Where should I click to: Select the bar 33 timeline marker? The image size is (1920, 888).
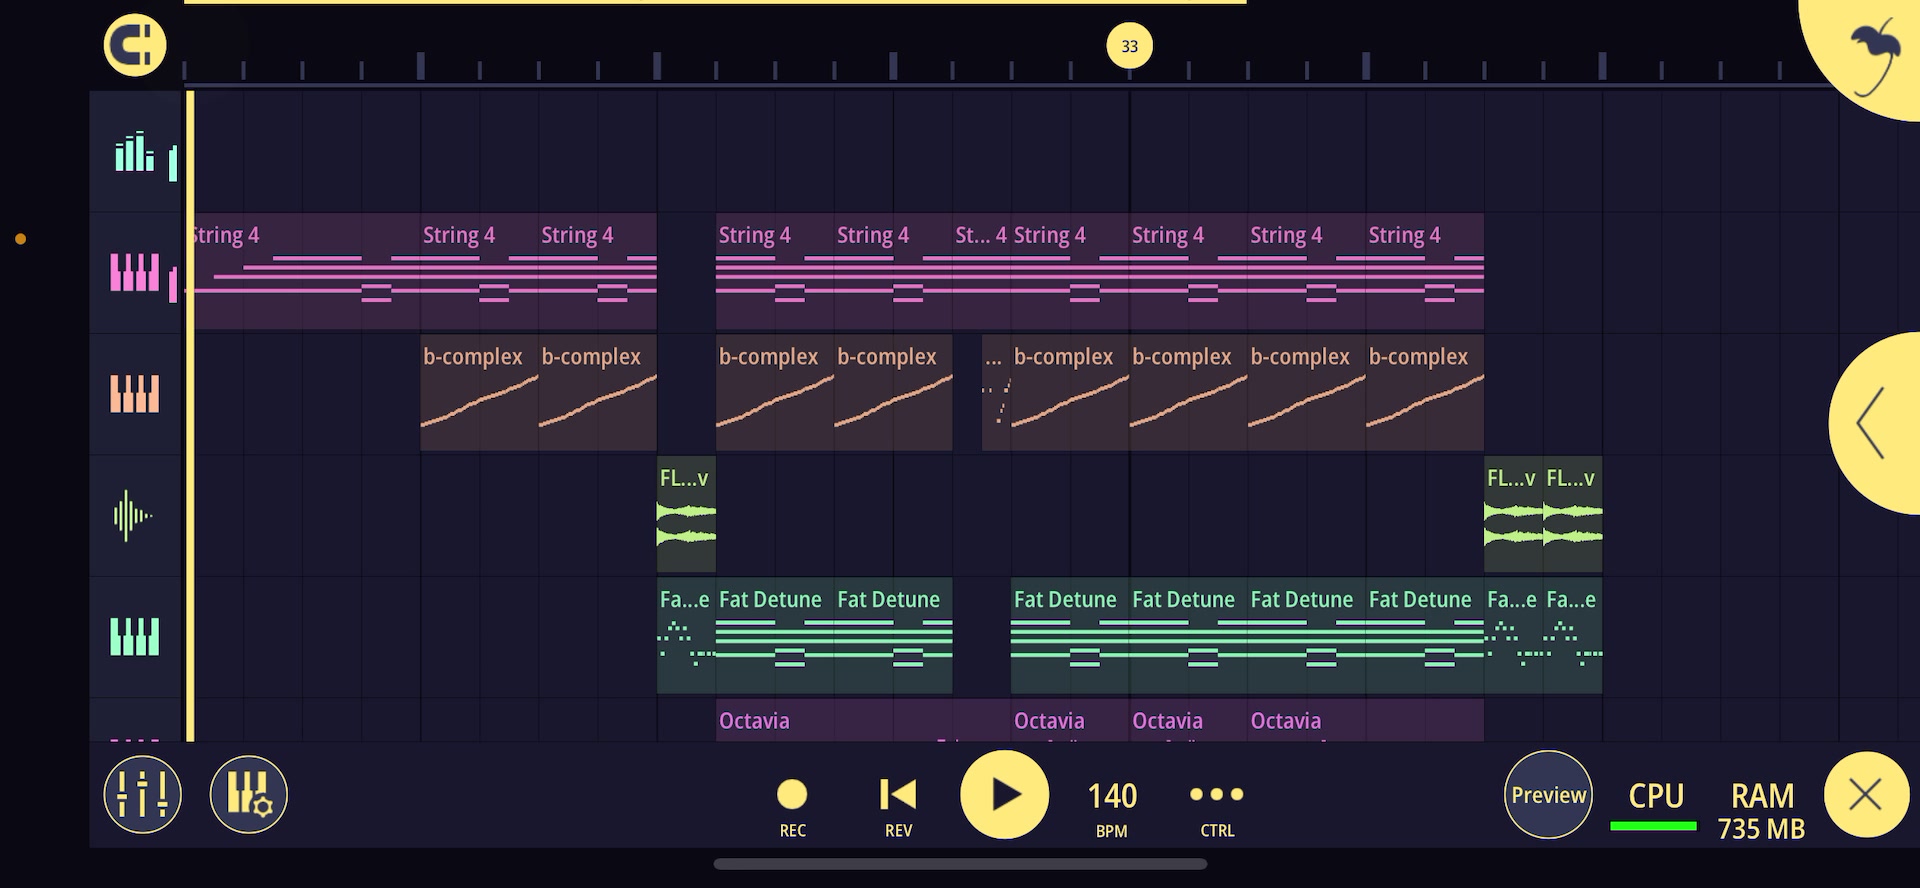coord(1130,46)
